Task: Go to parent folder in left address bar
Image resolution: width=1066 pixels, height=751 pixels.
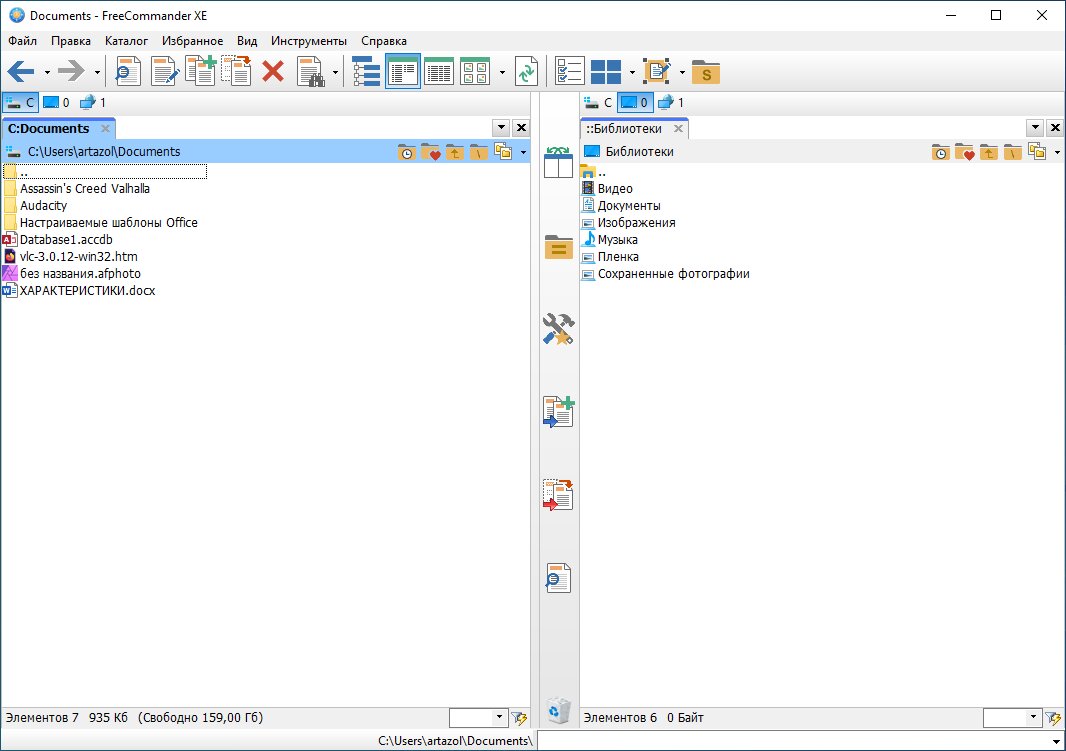Action: tap(455, 152)
